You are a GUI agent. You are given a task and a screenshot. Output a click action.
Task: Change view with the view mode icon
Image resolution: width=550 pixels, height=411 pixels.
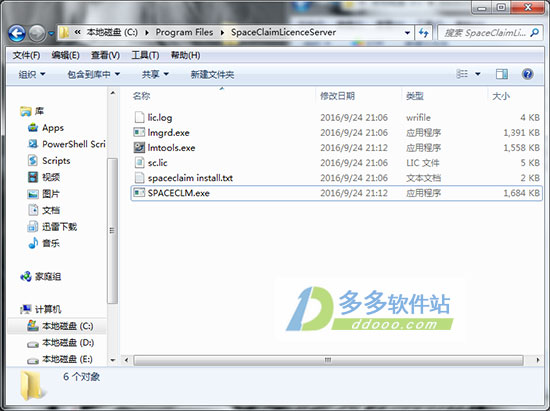462,74
